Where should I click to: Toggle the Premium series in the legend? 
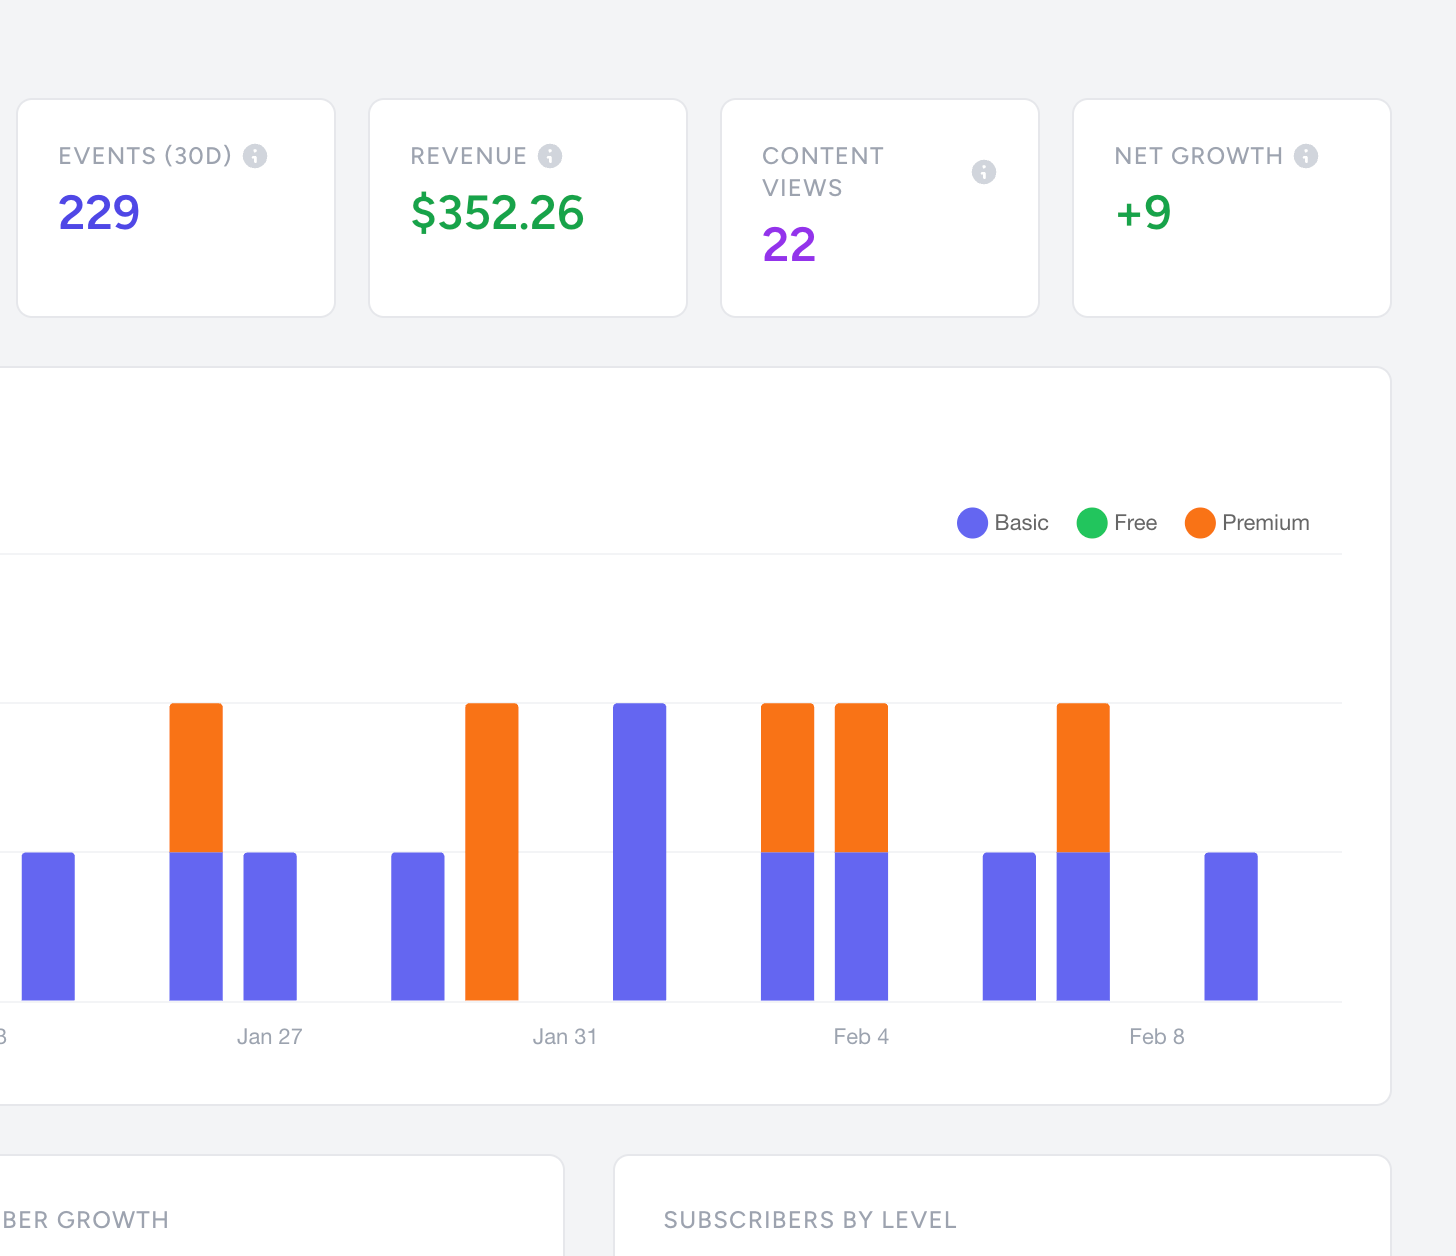point(1246,522)
